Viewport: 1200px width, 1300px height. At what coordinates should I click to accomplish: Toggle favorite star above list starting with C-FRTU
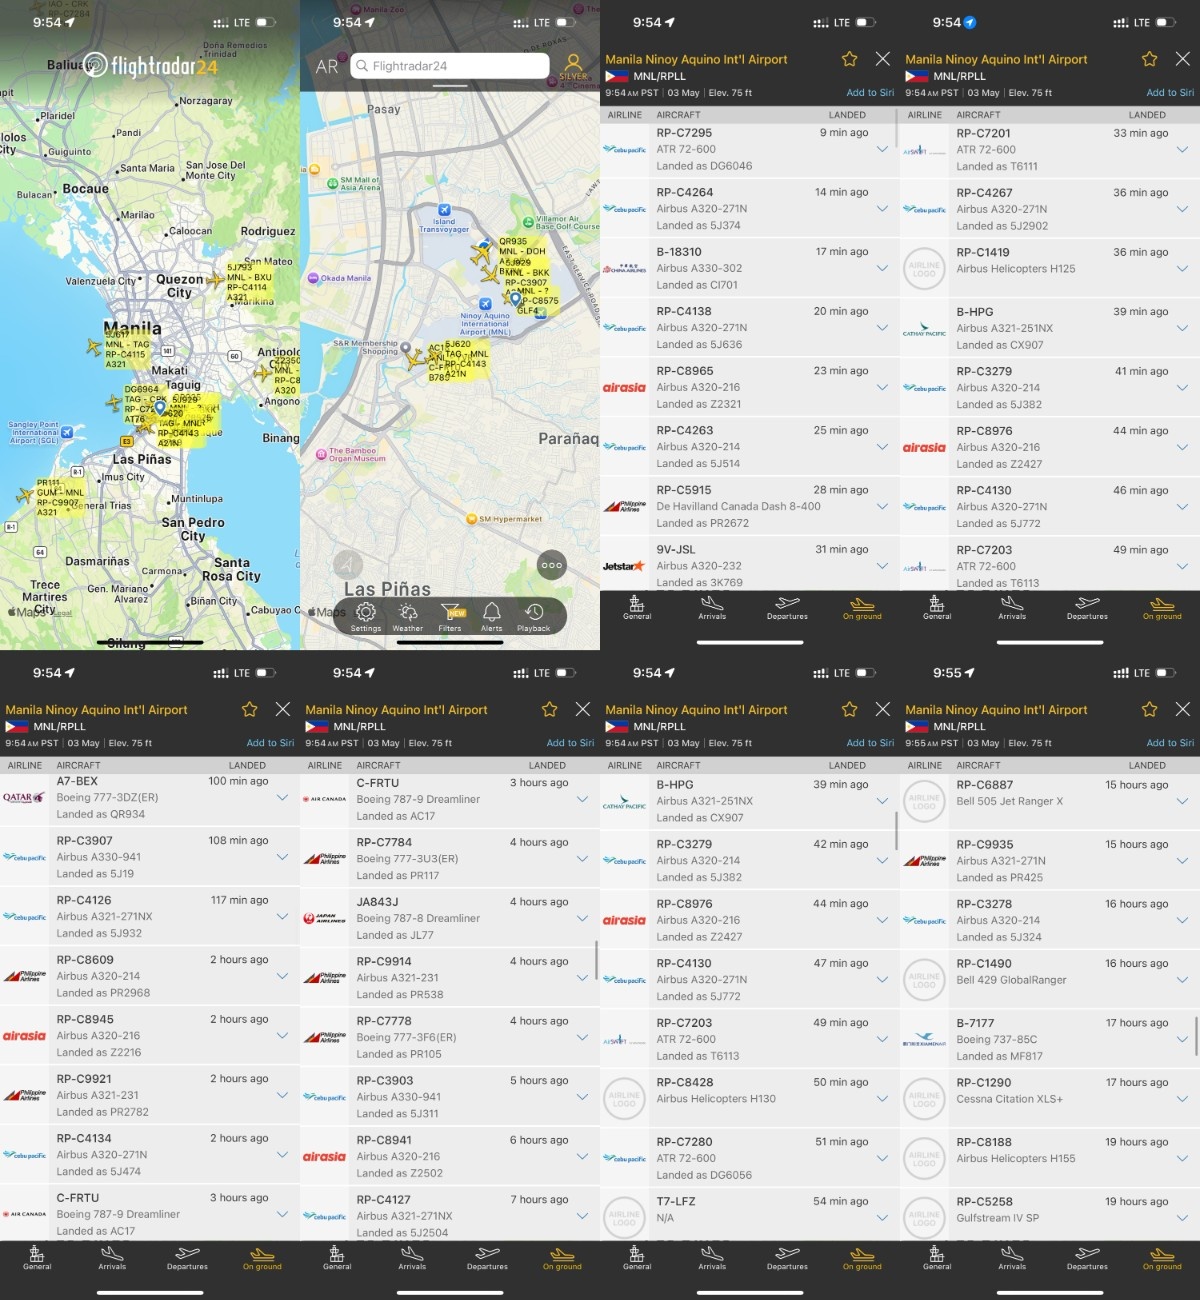coord(550,709)
